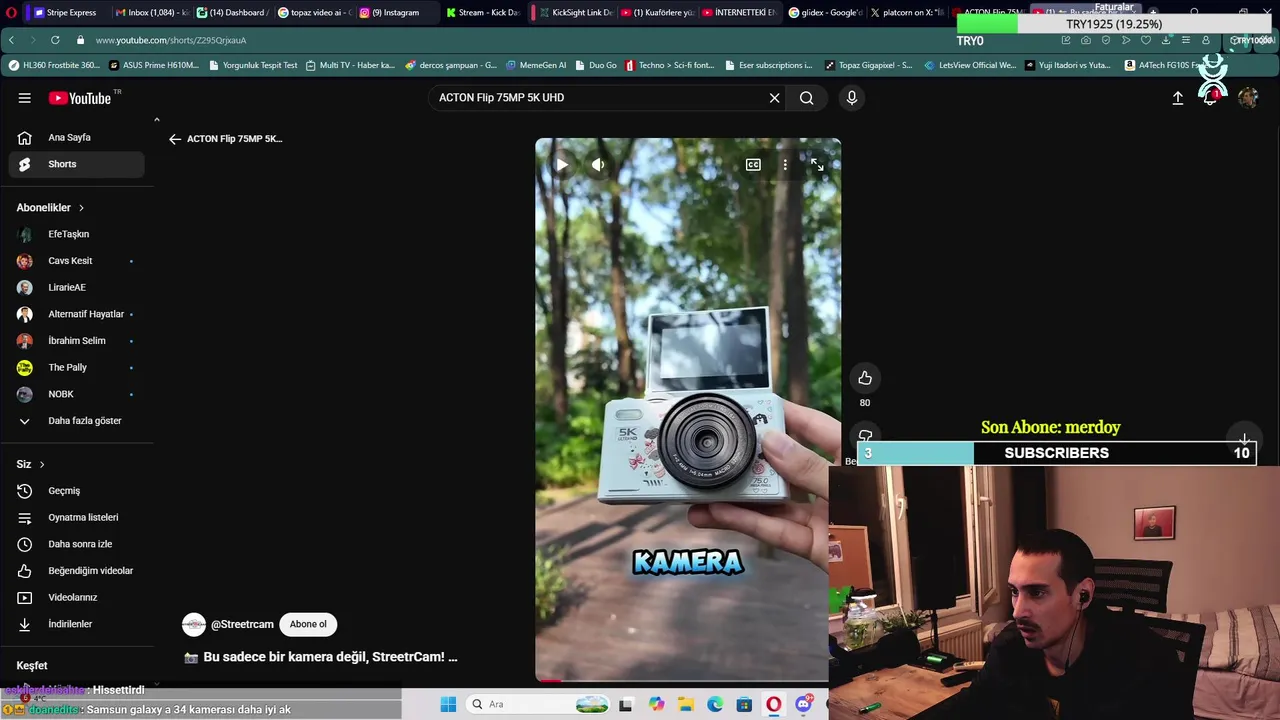Expand the Siz section chevron
Viewport: 1280px width, 720px height.
pyautogui.click(x=42, y=465)
